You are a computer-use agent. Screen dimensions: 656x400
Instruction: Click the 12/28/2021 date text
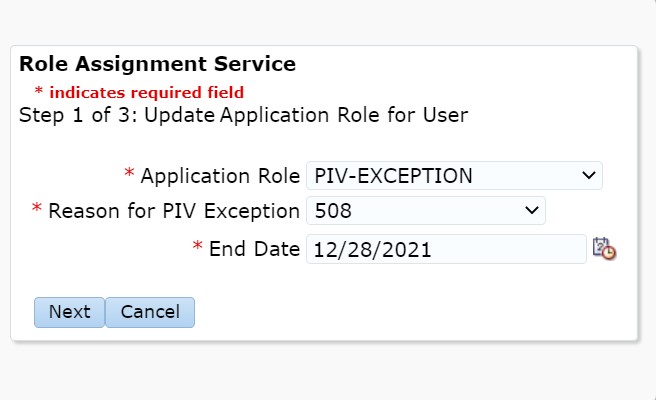tap(372, 249)
